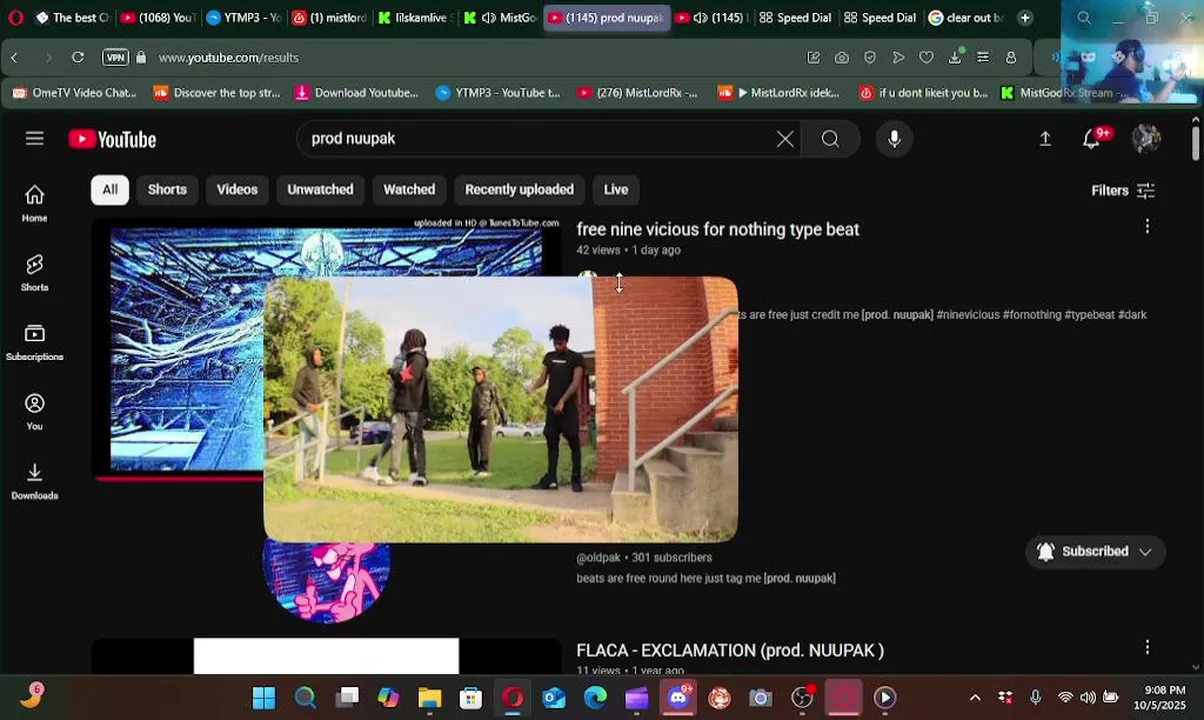Image resolution: width=1204 pixels, height=720 pixels.
Task: Open the YTMP3 - YouTube bookmark
Action: tap(498, 92)
